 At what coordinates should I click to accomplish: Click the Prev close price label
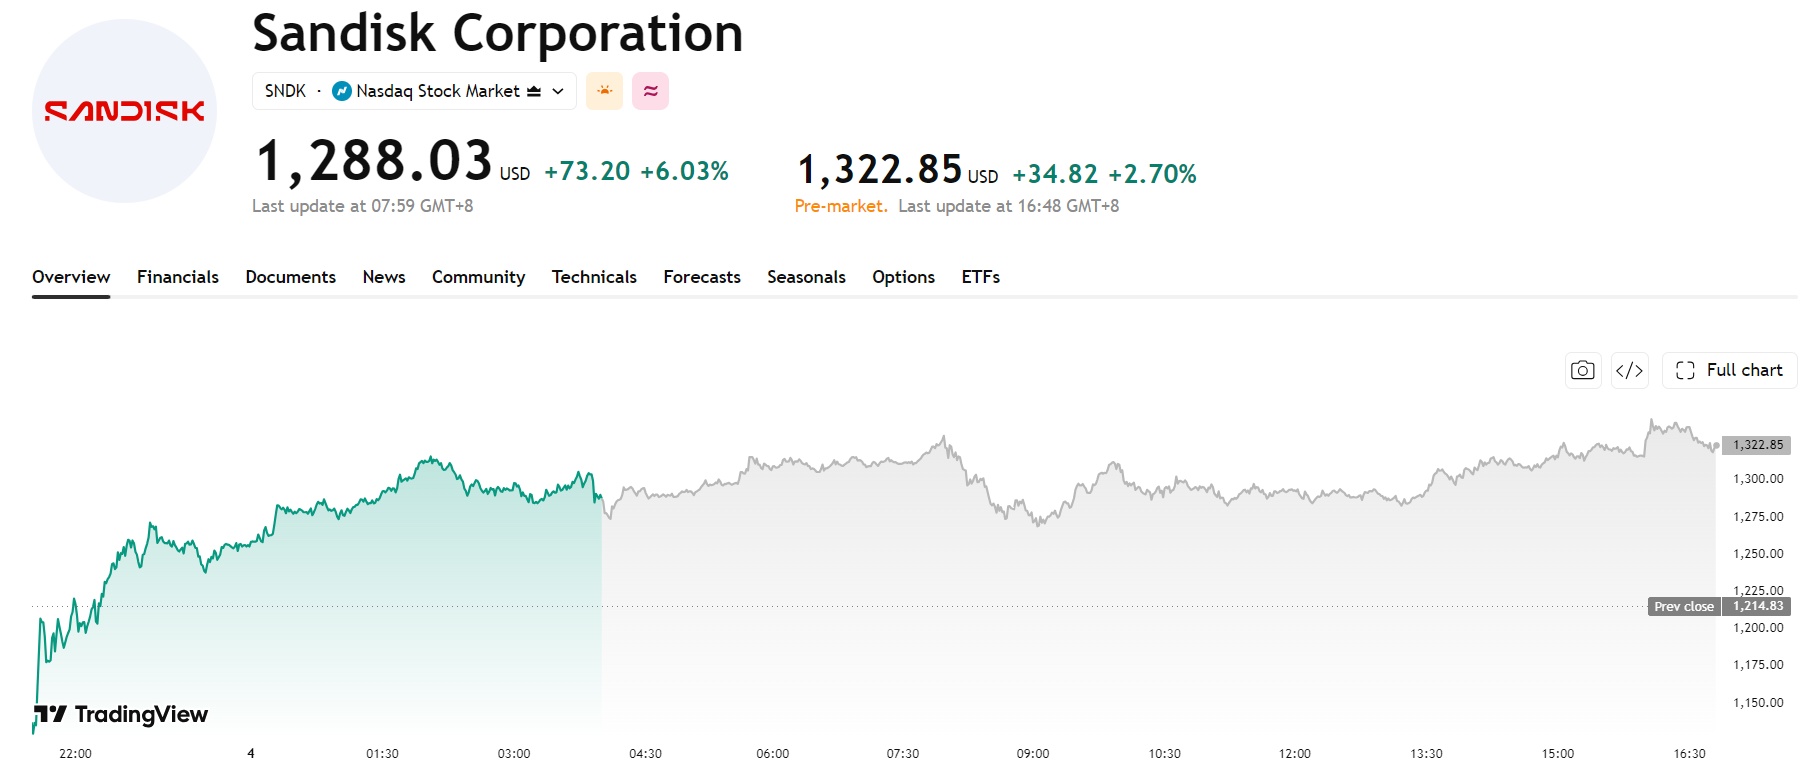[1684, 607]
